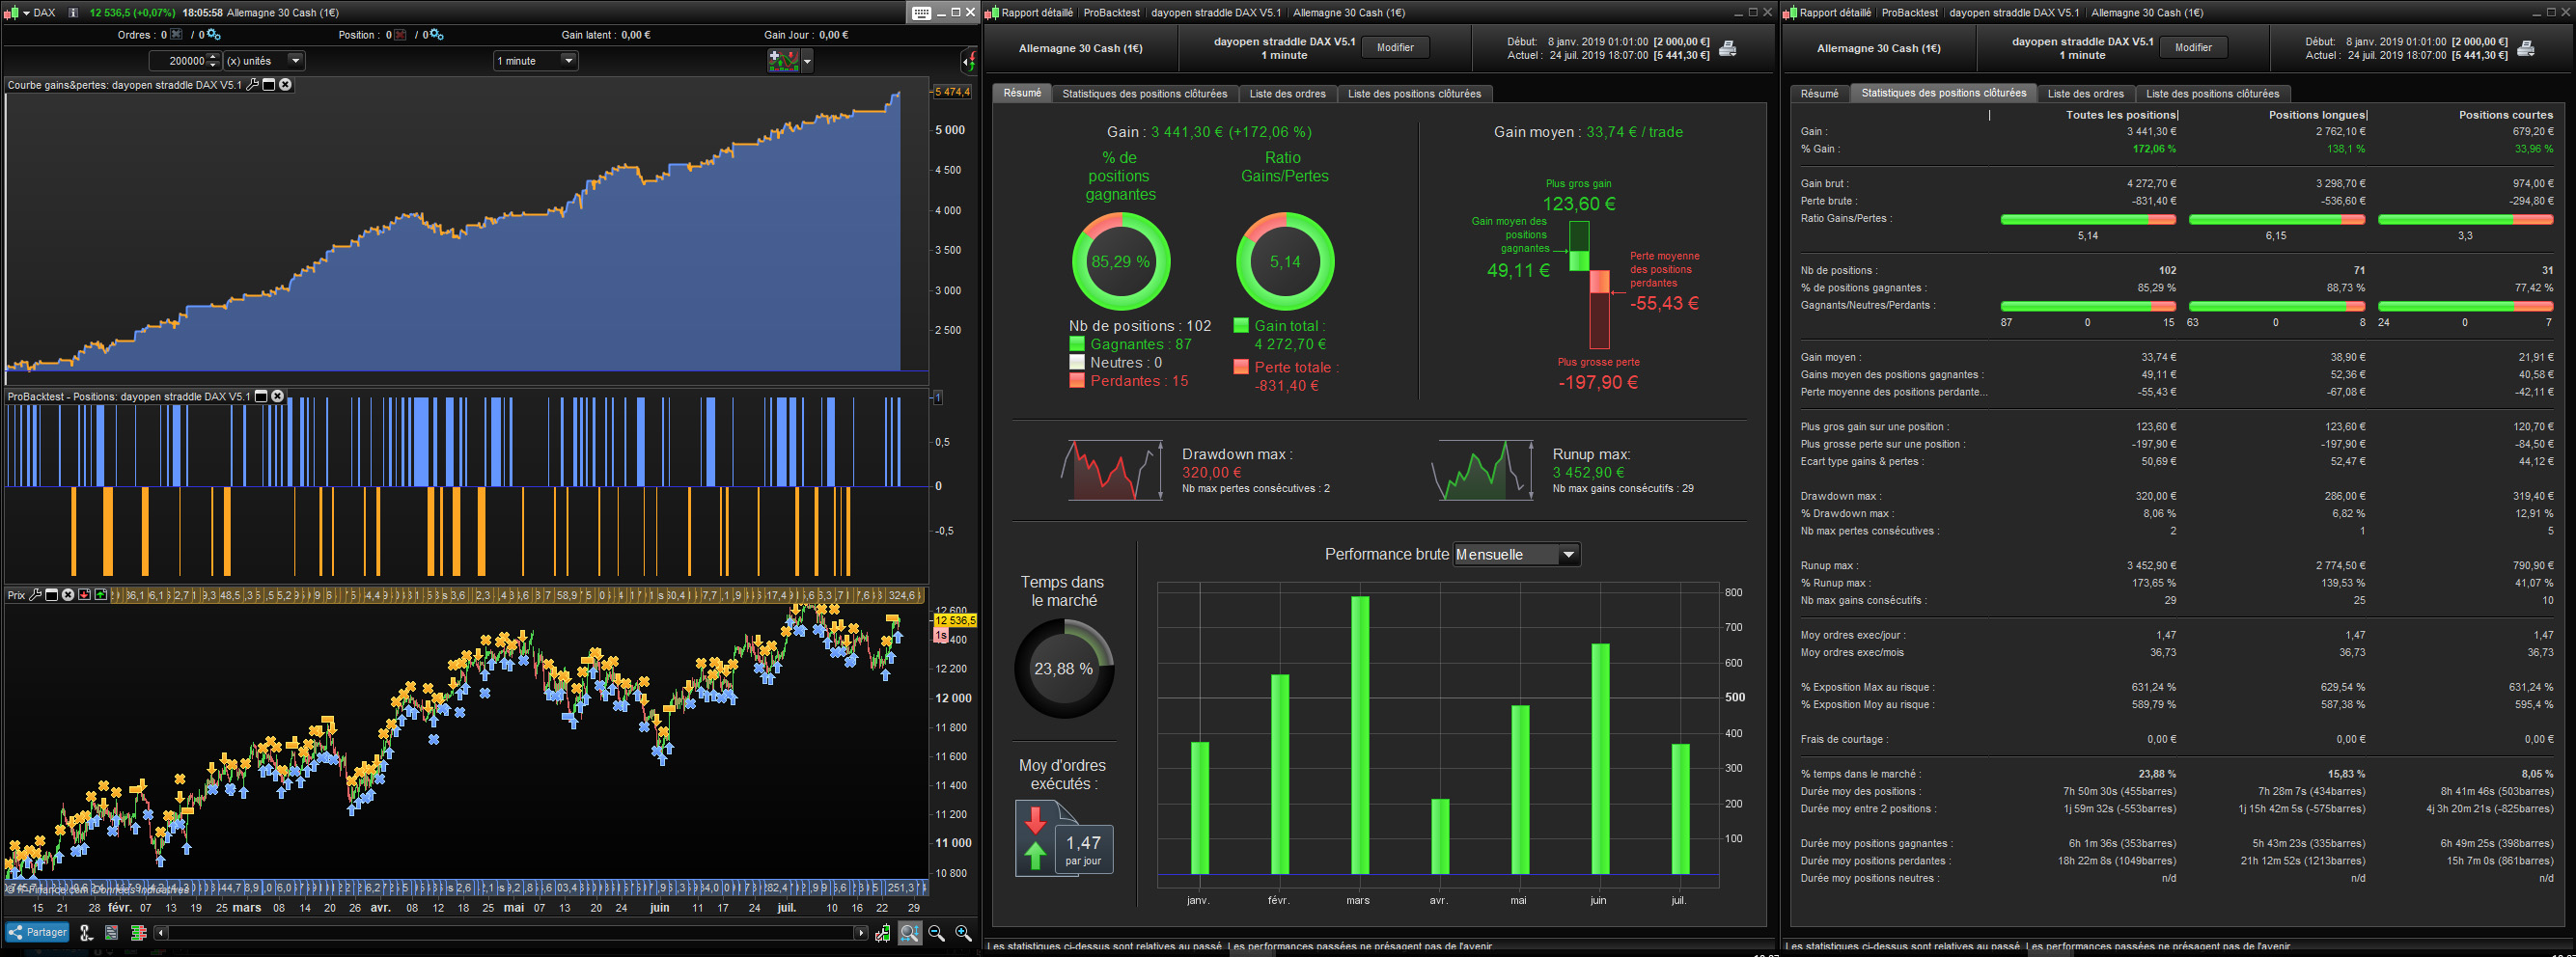
Task: Open the Prix panel wrench settings
Action: (x=35, y=594)
